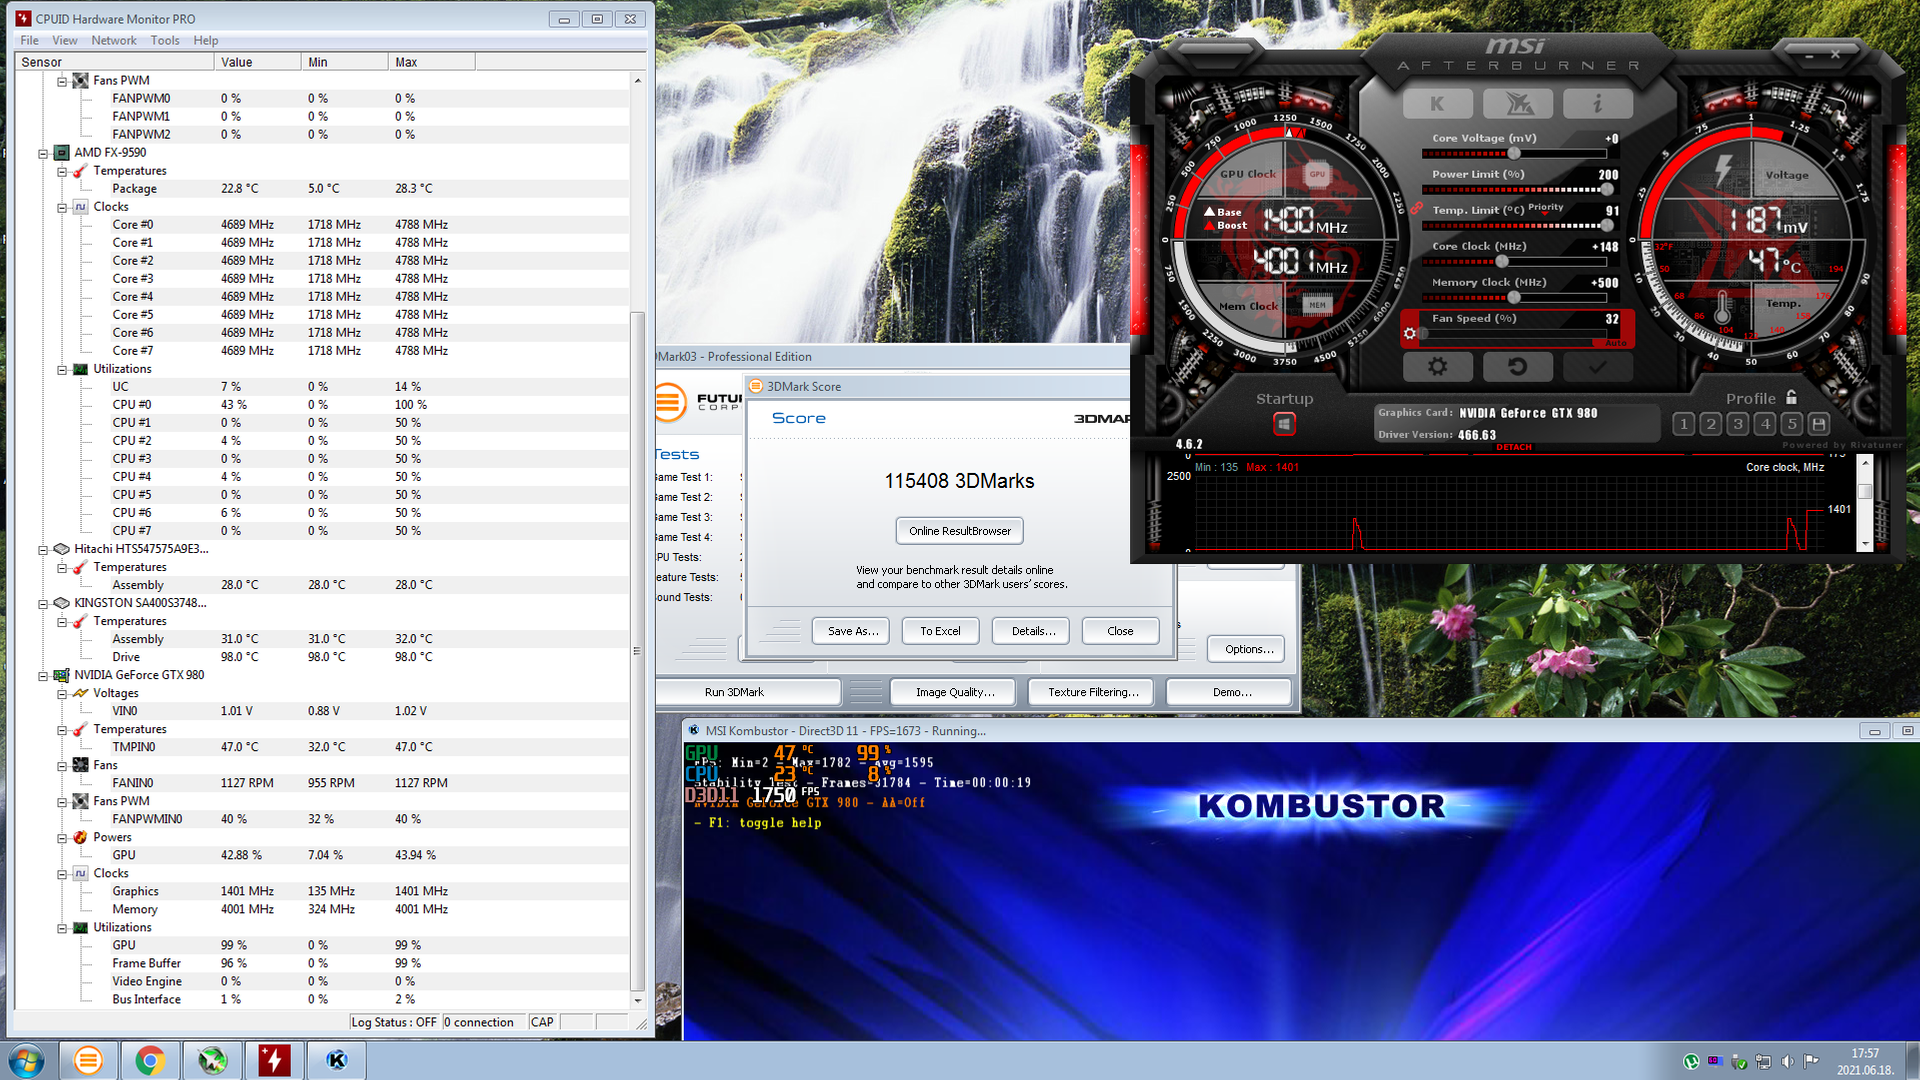Load Afterburner profile 5
This screenshot has height=1080, width=1920.
pyautogui.click(x=1792, y=424)
